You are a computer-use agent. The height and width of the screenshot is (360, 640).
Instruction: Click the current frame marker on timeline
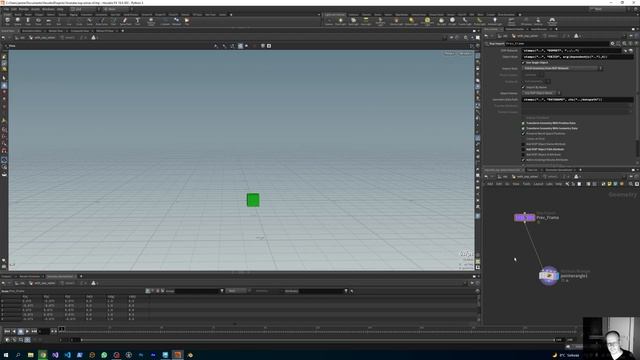click(62, 329)
